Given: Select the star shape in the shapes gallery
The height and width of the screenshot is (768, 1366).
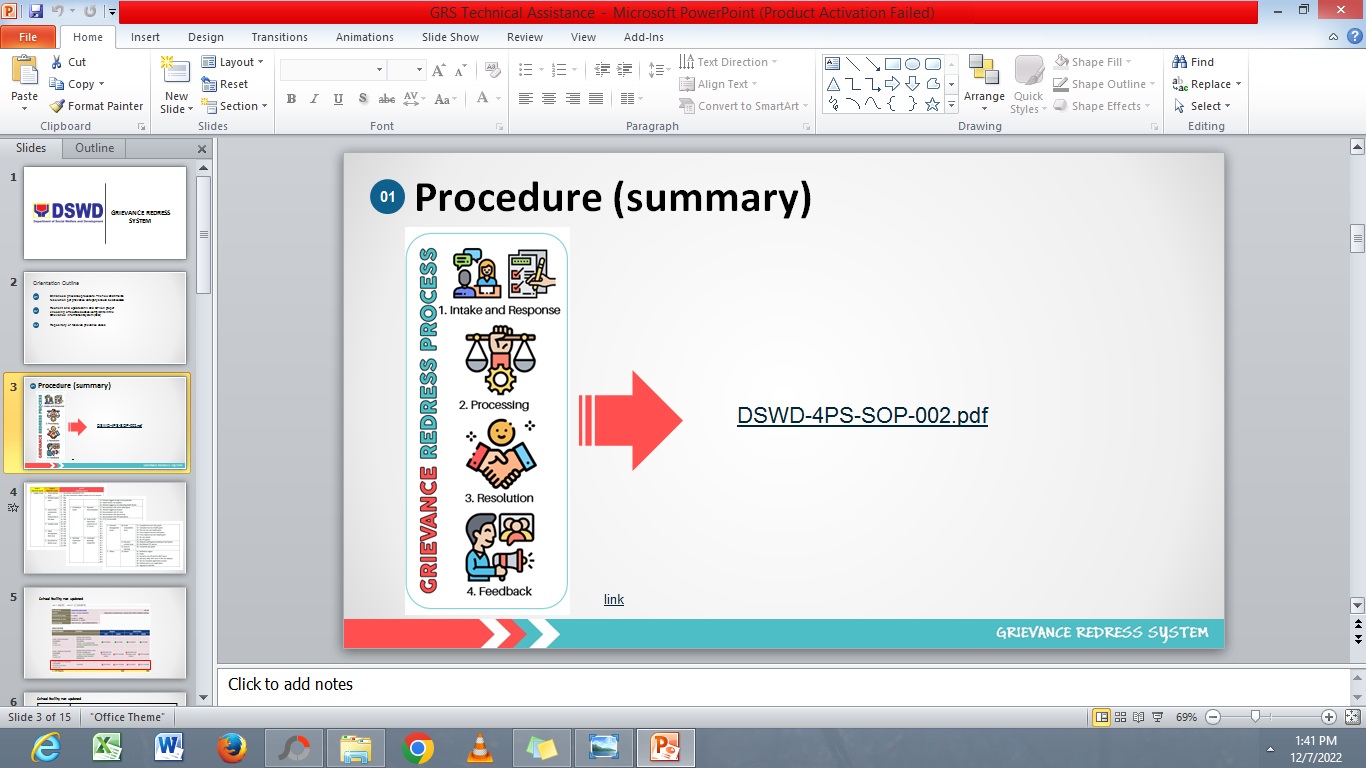Looking at the screenshot, I should click(932, 104).
